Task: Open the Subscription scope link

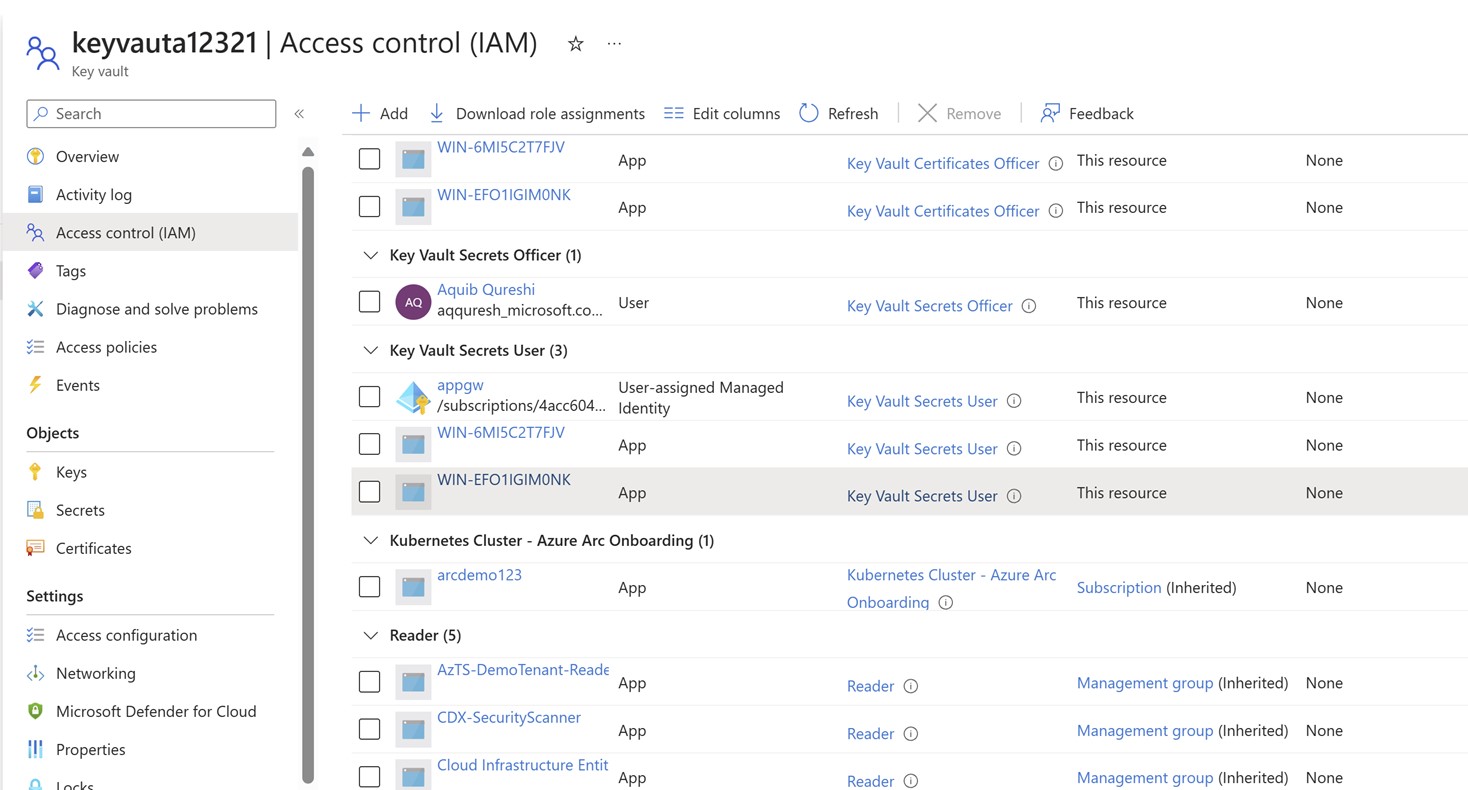Action: [1119, 588]
